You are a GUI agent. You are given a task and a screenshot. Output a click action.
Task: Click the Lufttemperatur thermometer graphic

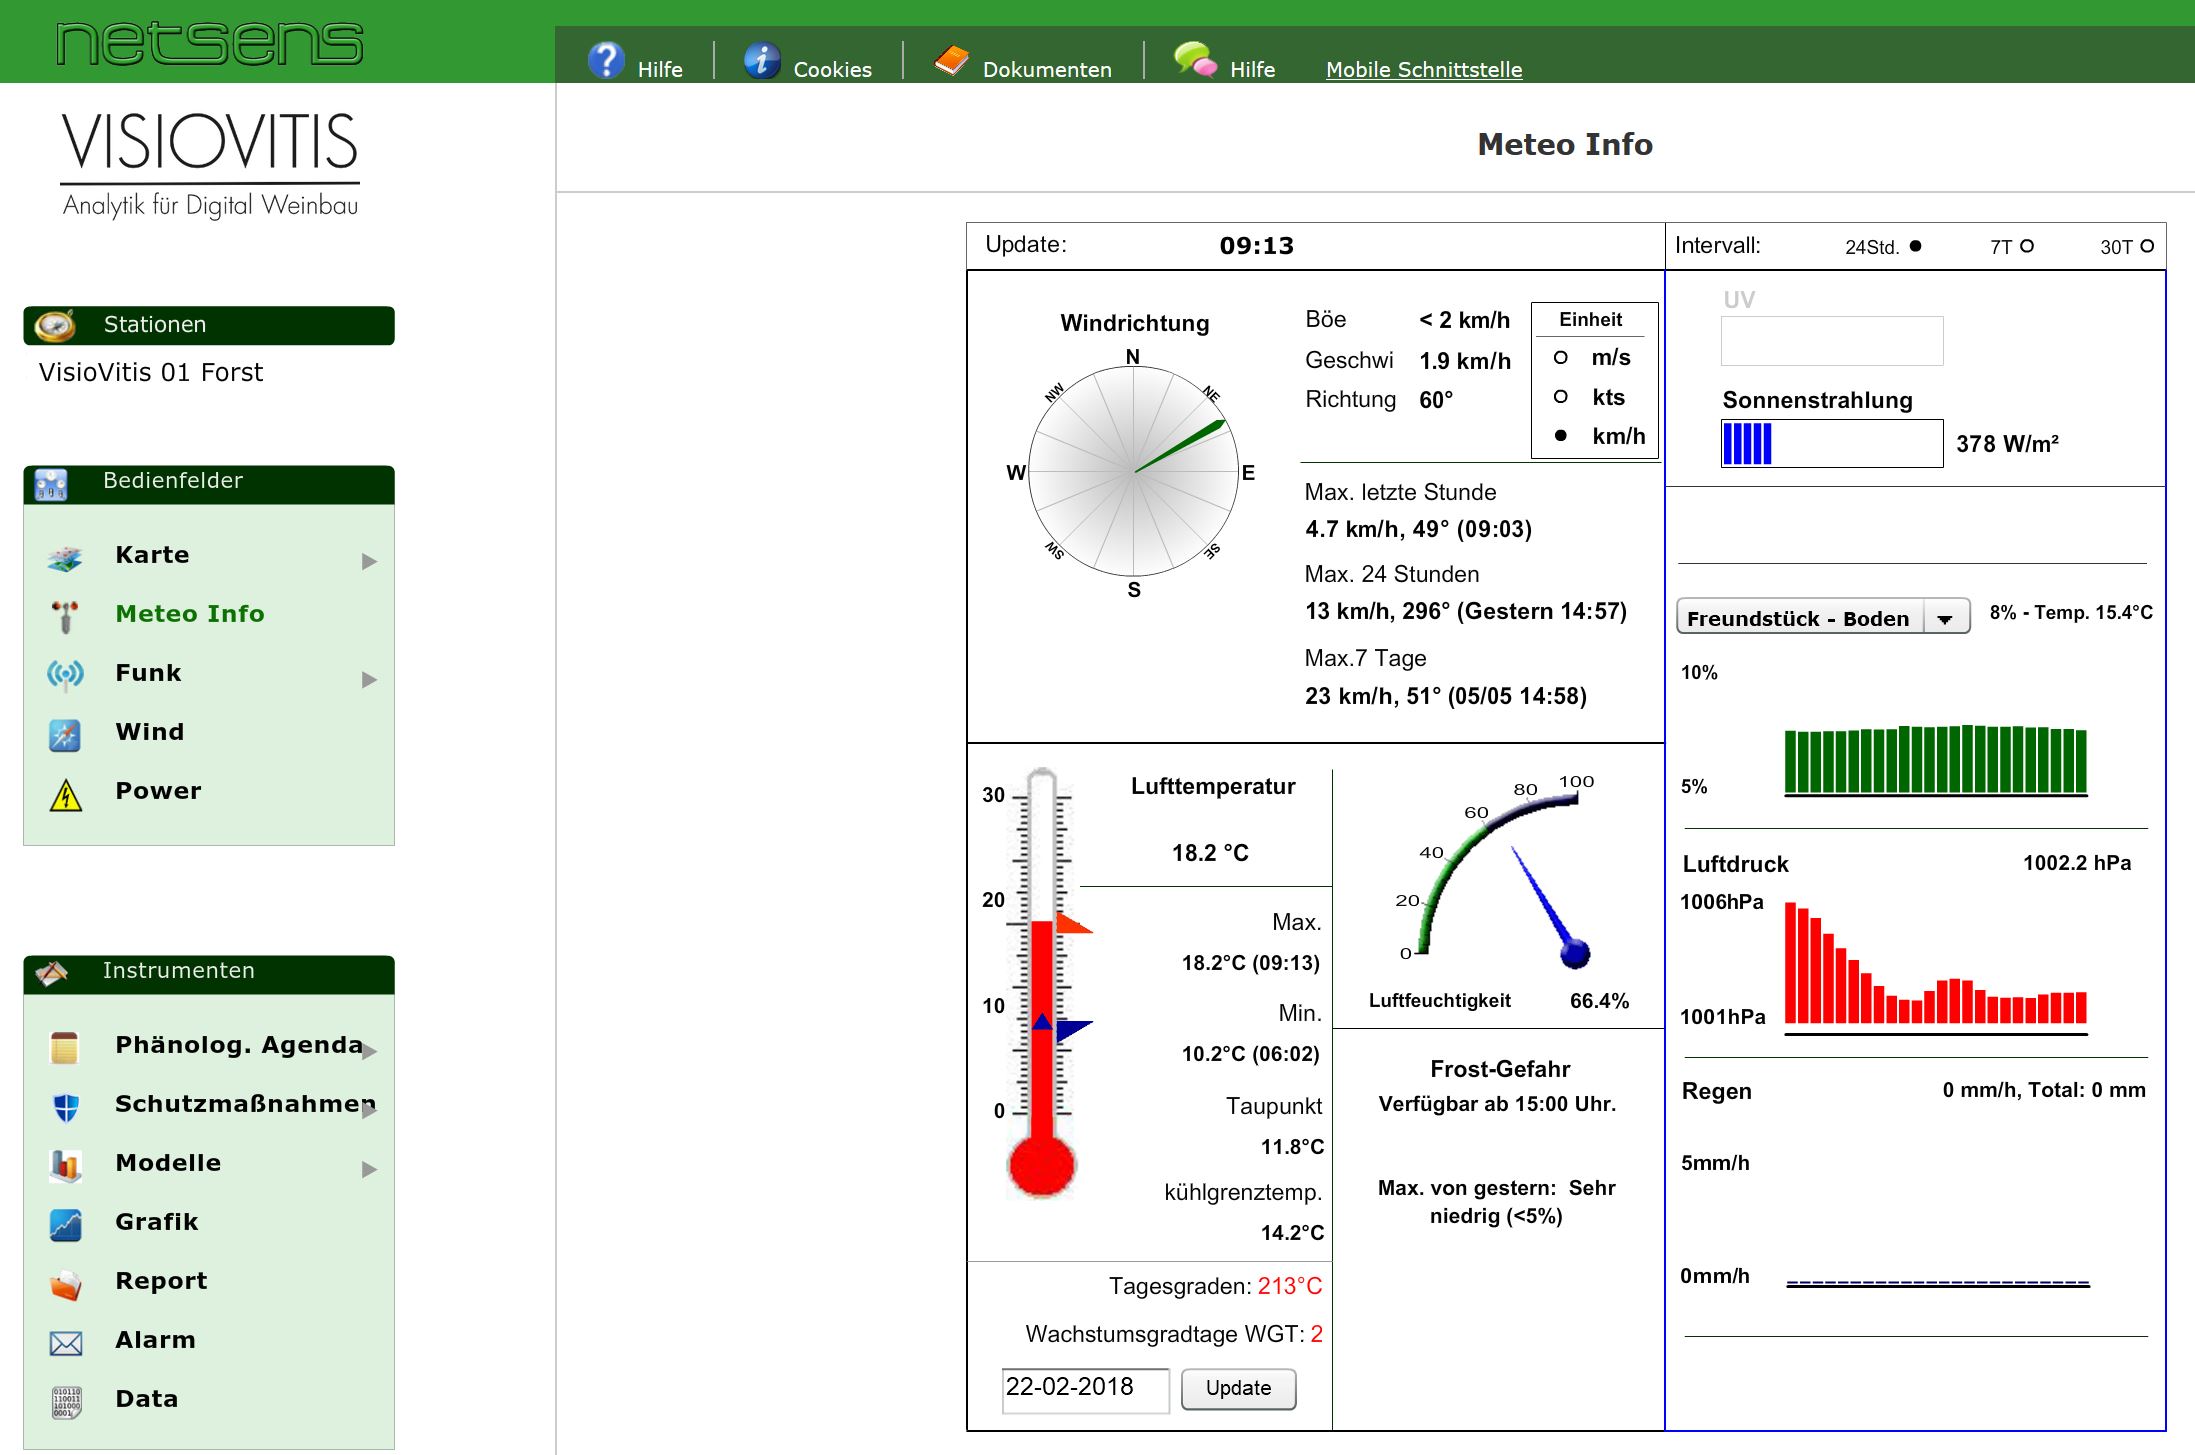[1041, 985]
